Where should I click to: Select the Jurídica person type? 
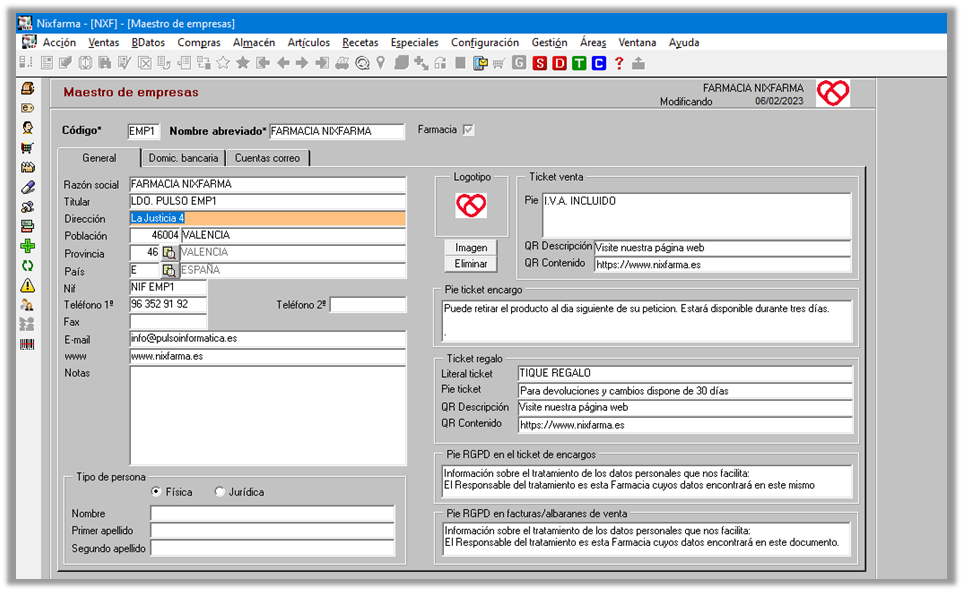tap(219, 492)
